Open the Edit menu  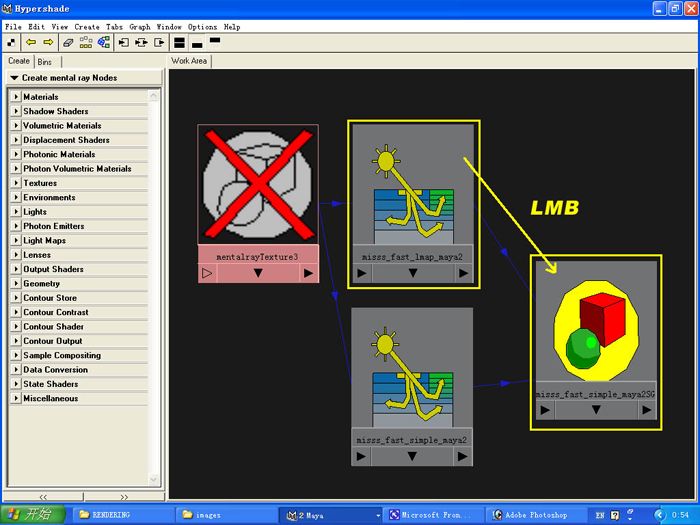point(37,27)
